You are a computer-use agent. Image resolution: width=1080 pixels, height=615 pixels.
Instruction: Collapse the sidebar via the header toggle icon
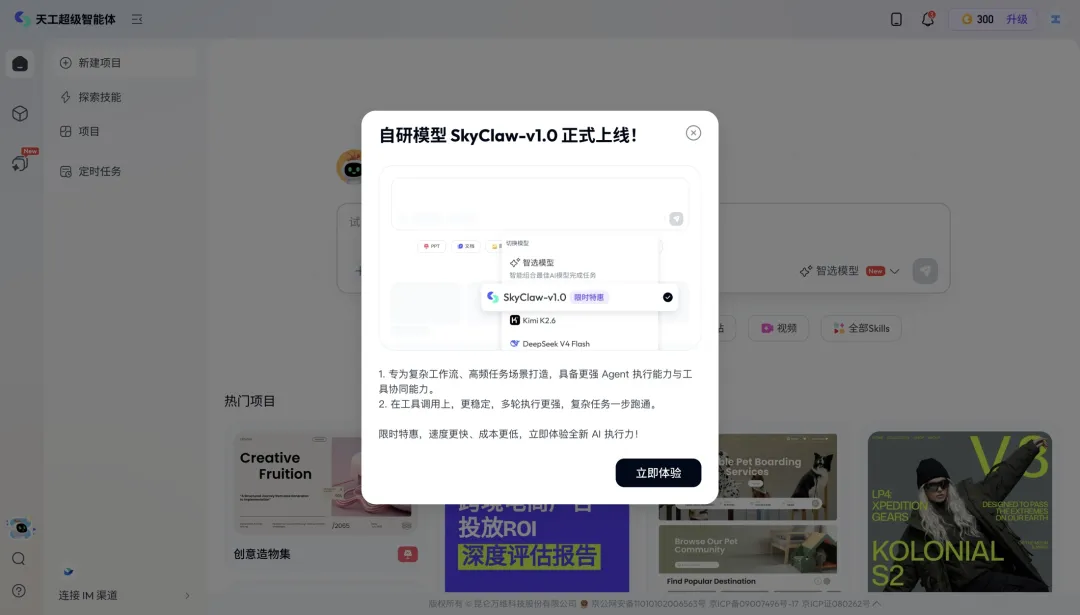point(137,19)
